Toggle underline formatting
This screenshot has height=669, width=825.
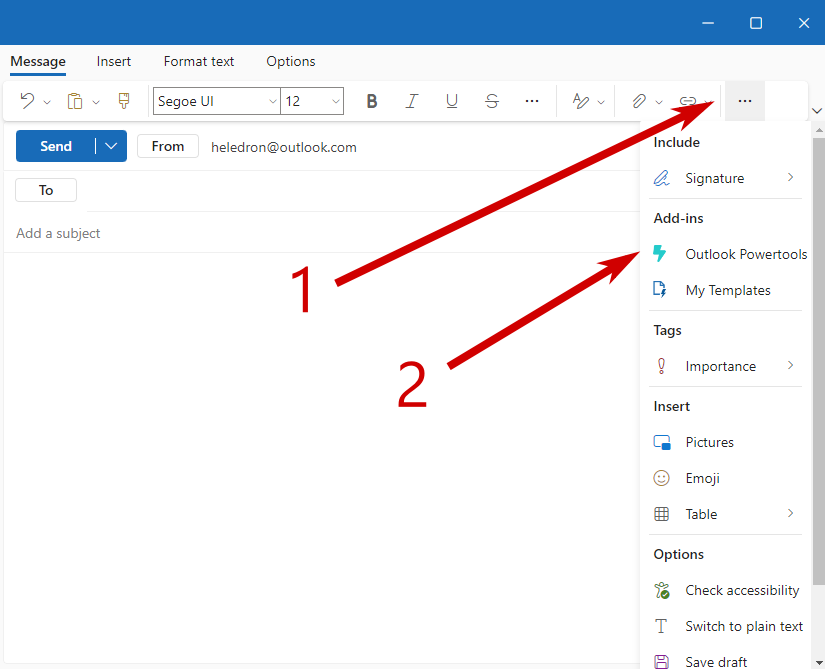451,101
